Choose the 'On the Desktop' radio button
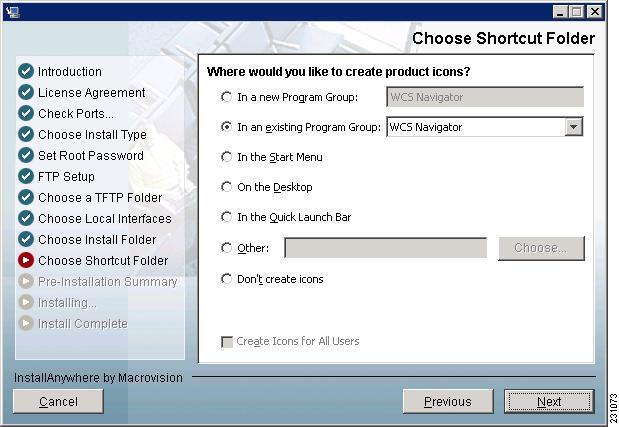 [x=227, y=187]
